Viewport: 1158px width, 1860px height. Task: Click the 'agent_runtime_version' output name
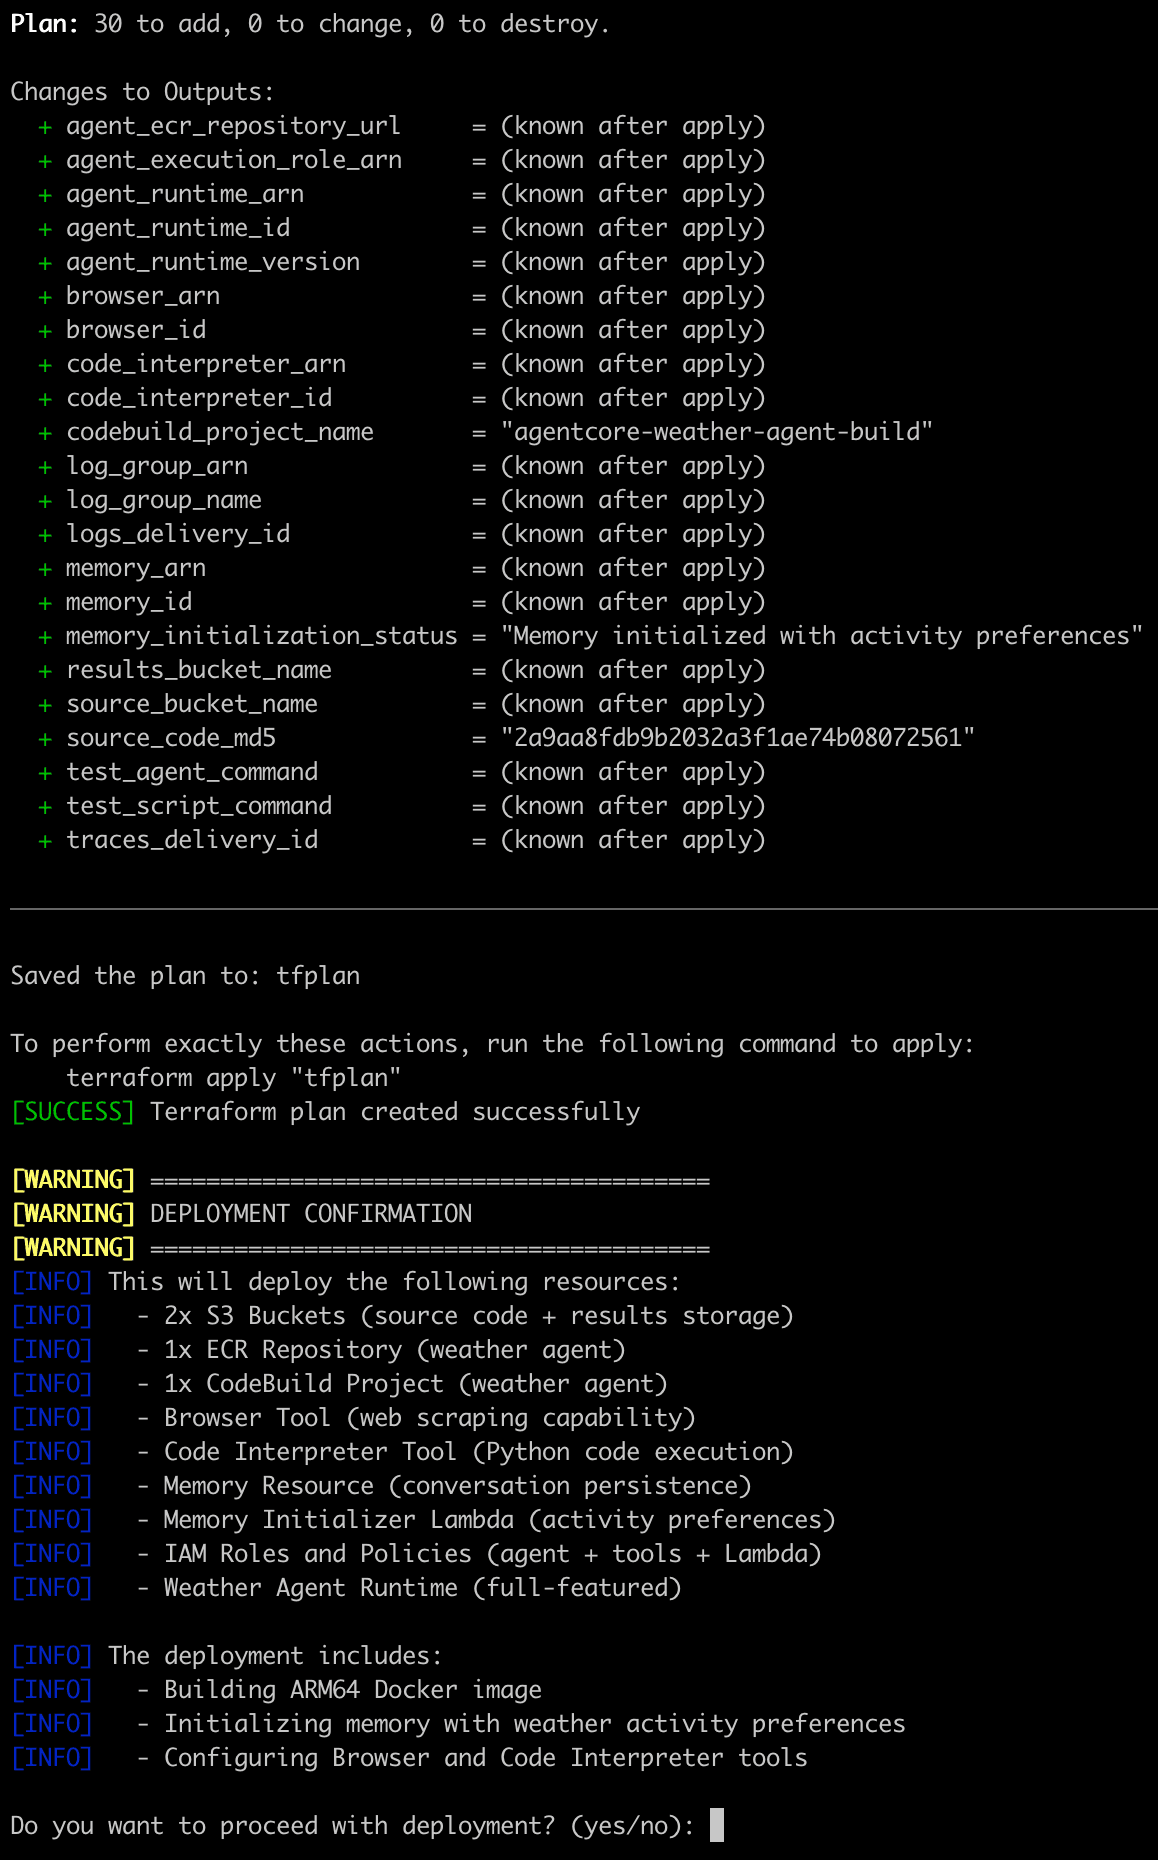pos(213,262)
